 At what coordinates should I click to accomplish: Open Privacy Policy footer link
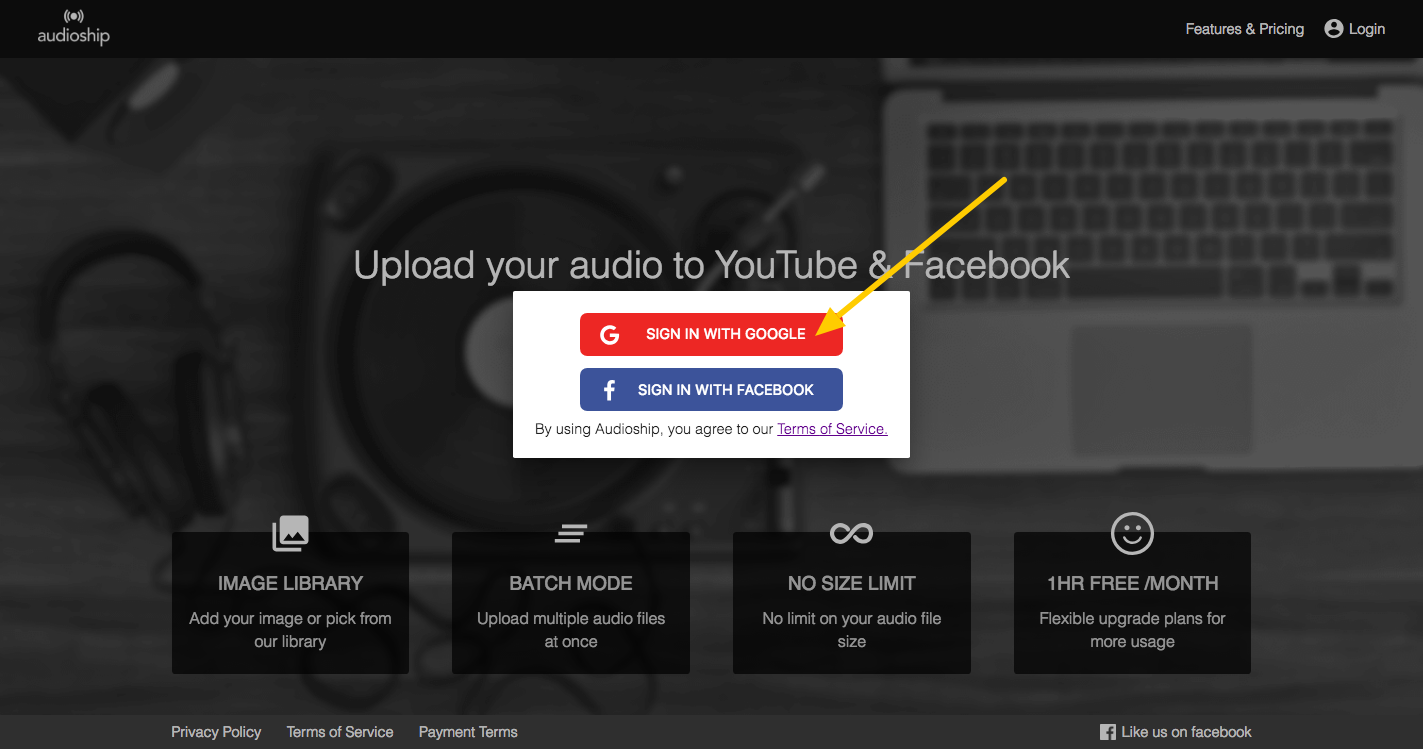coord(216,732)
